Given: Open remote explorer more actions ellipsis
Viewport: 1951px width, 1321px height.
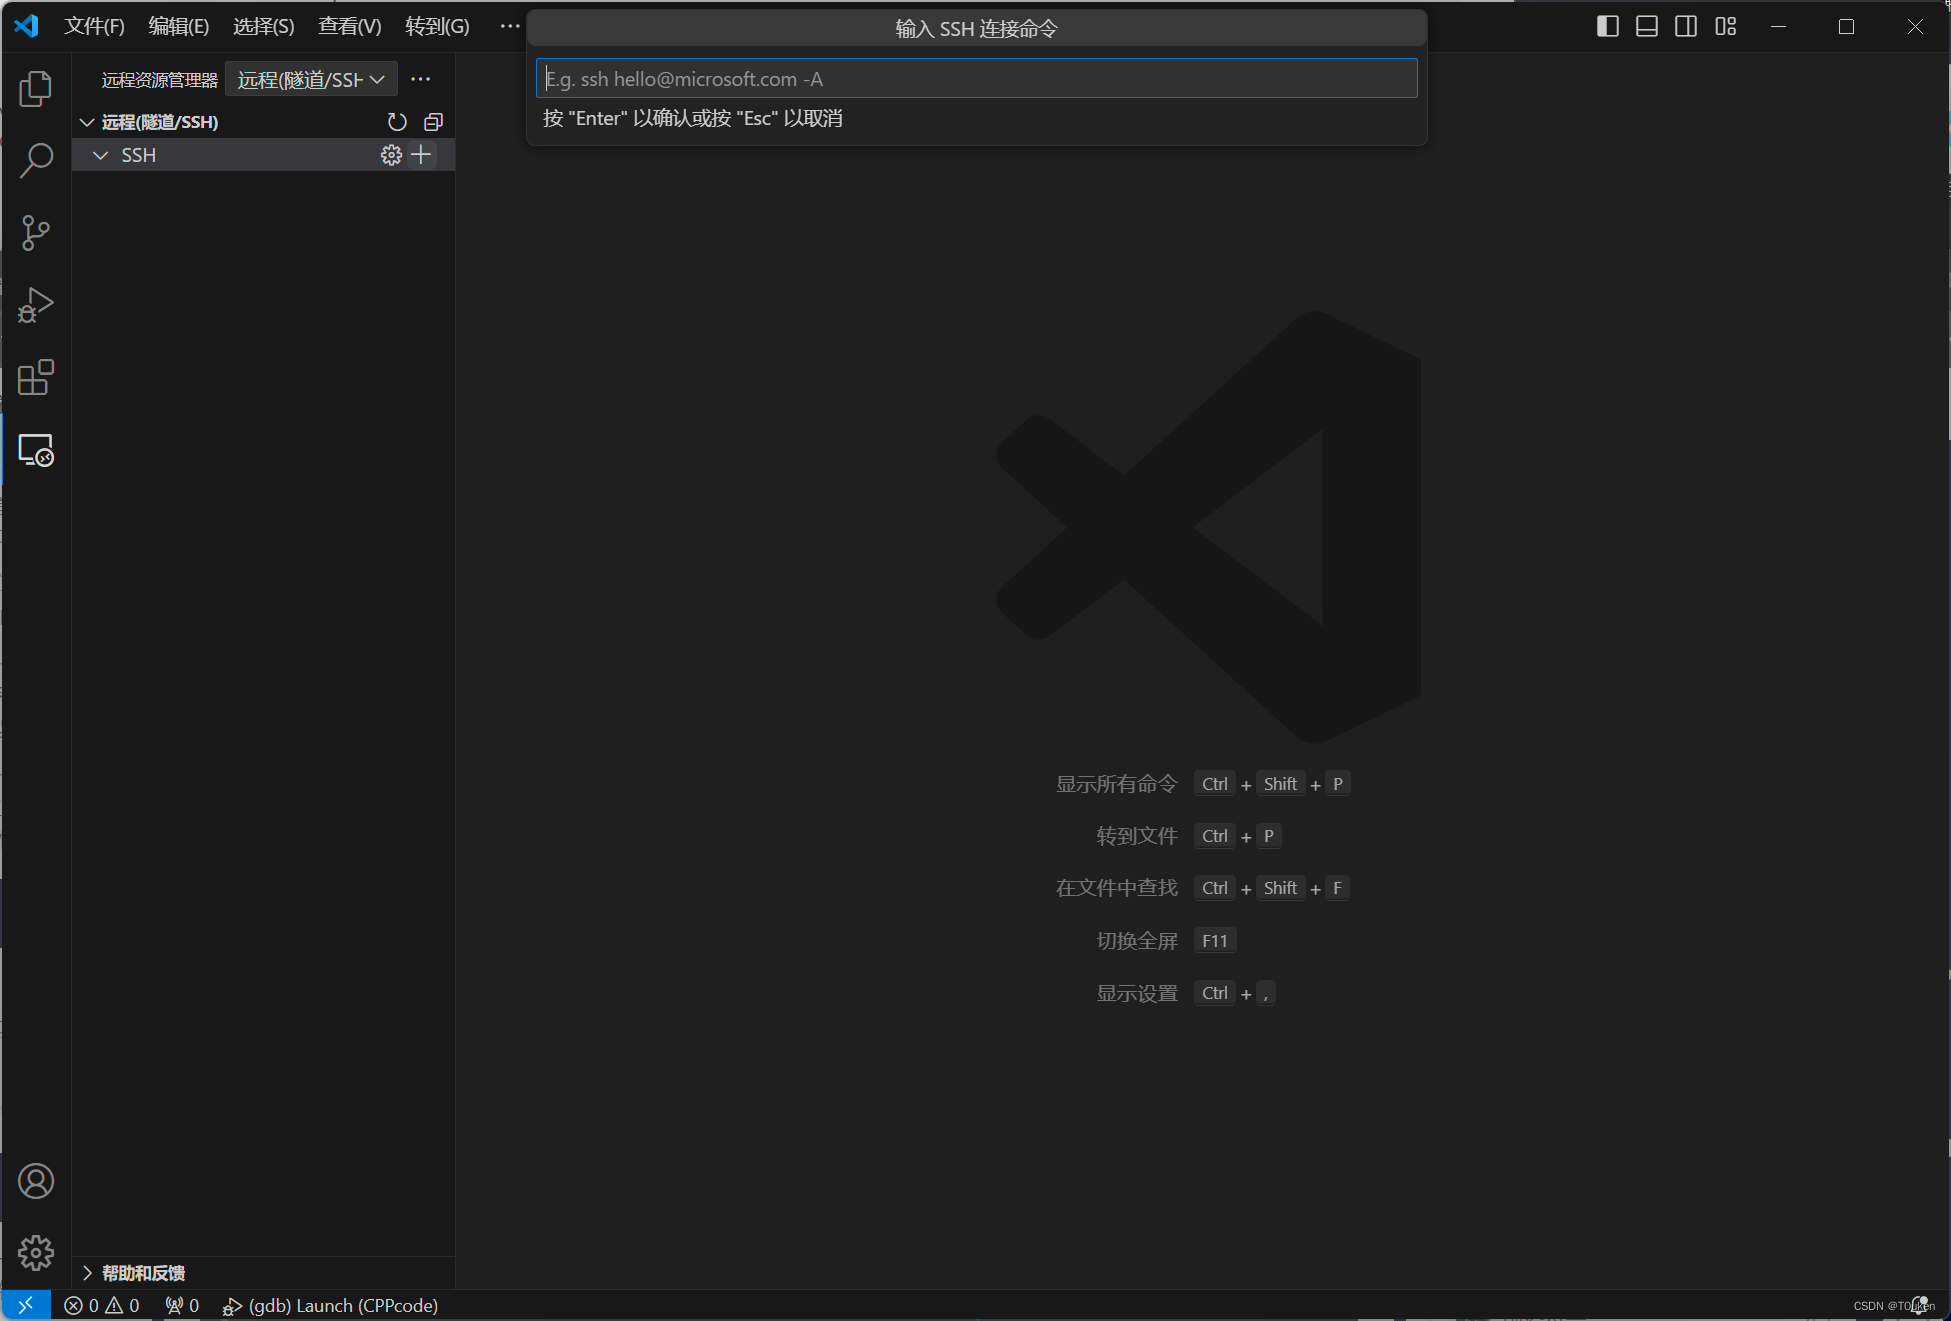Looking at the screenshot, I should (421, 79).
